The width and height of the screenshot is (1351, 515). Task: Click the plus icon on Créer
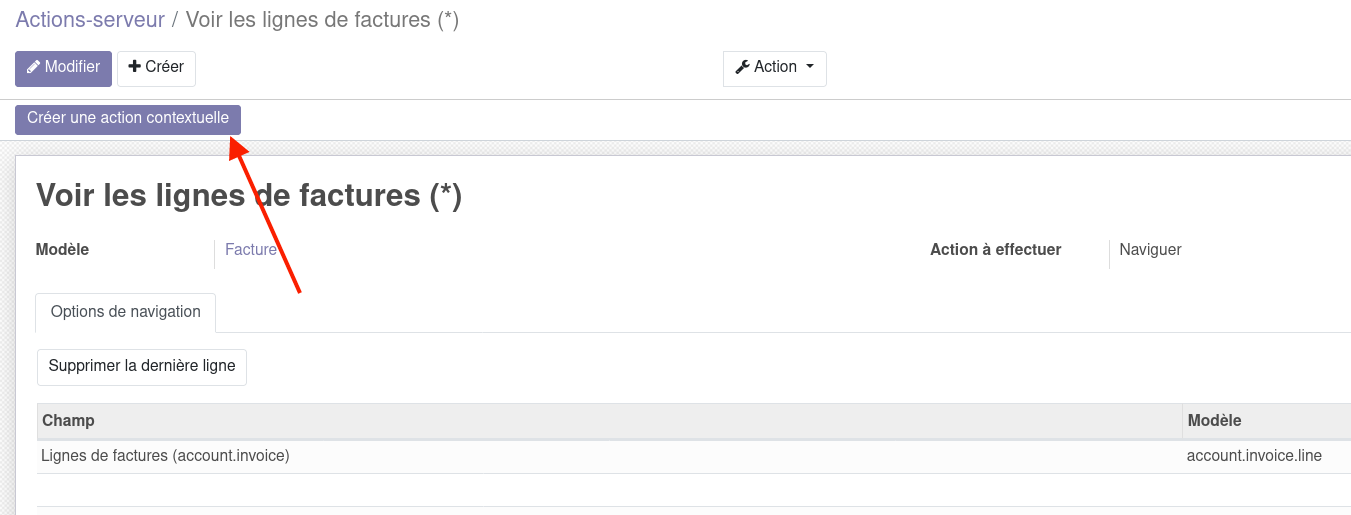coord(135,67)
